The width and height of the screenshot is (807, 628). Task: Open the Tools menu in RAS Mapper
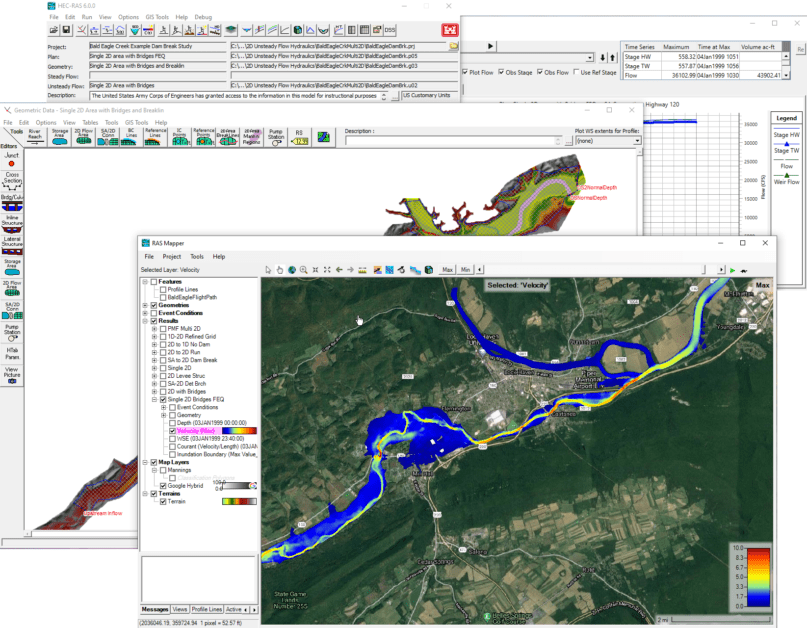click(x=197, y=256)
